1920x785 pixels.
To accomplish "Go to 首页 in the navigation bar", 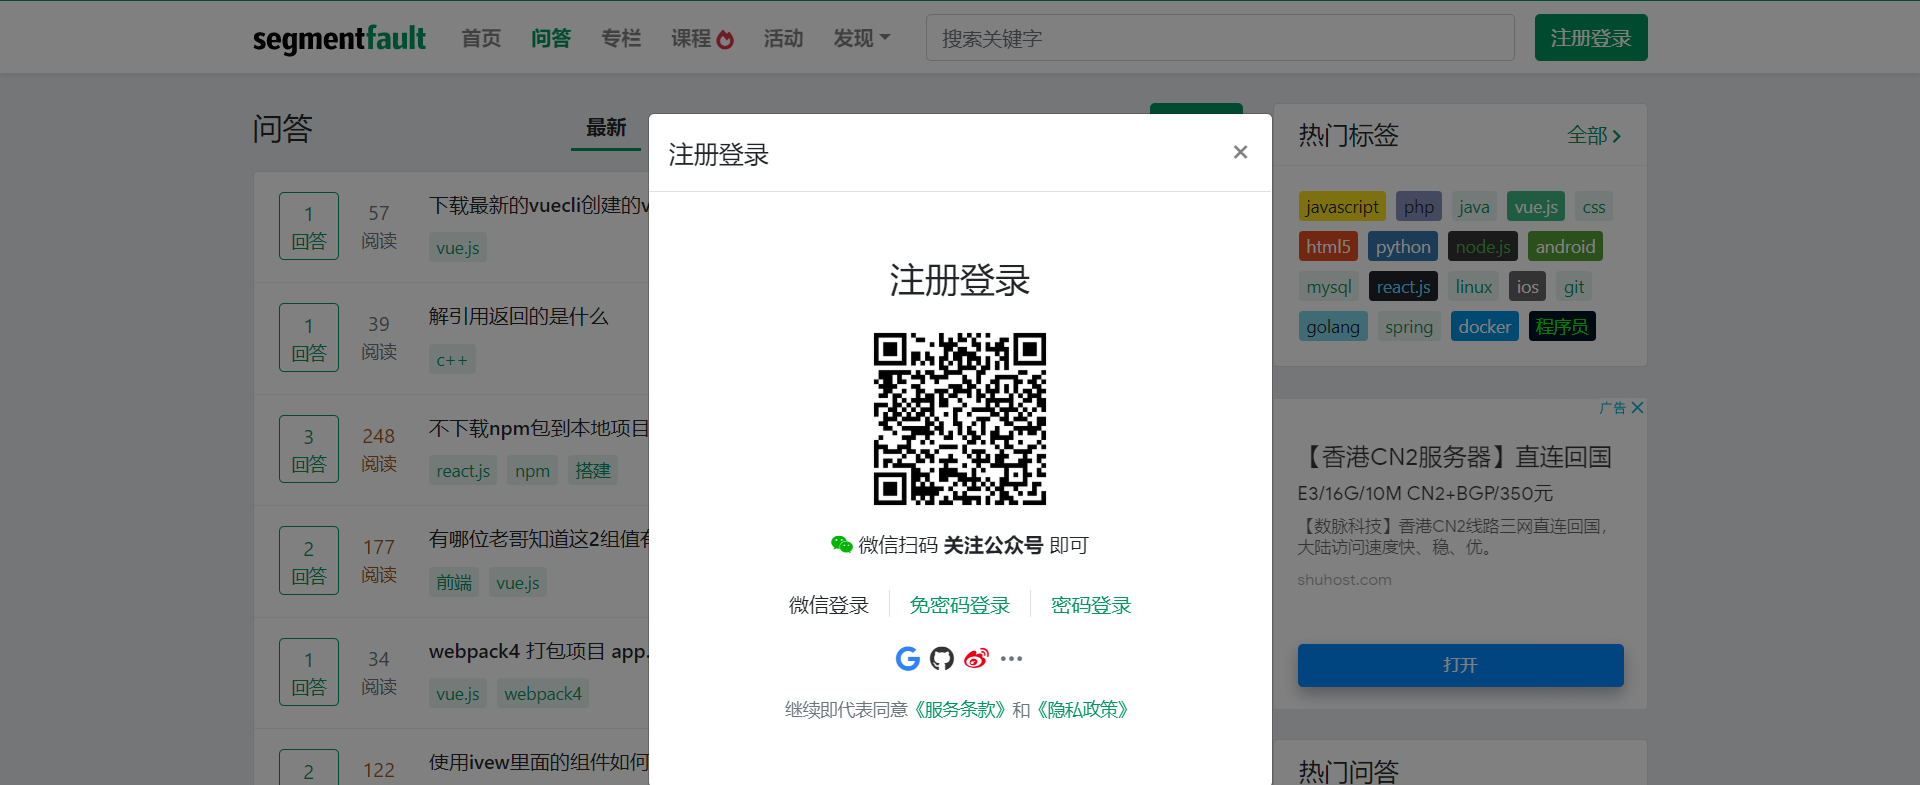I will click(481, 38).
